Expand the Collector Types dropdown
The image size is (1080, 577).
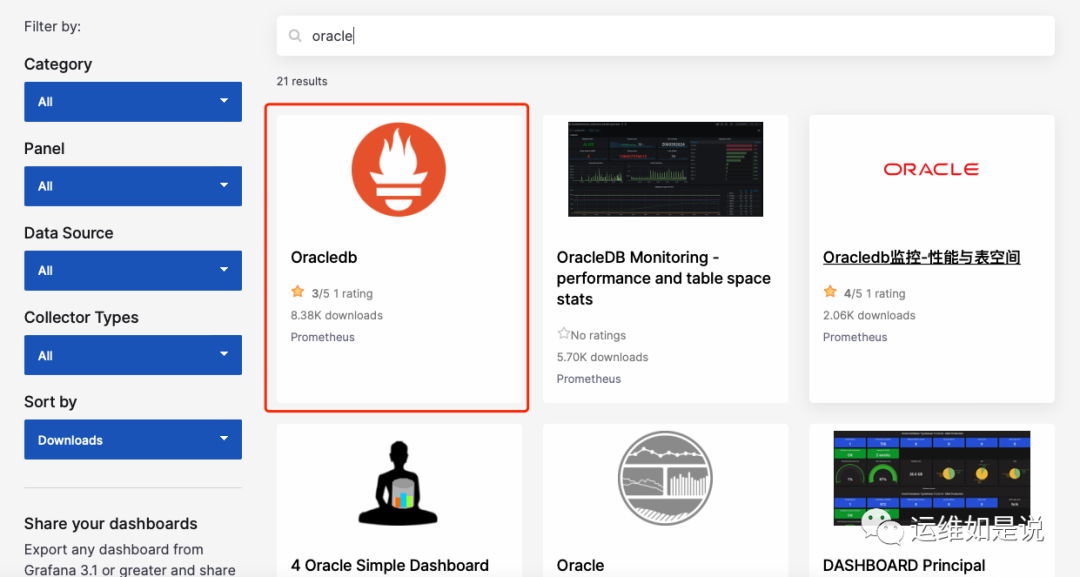pos(133,355)
